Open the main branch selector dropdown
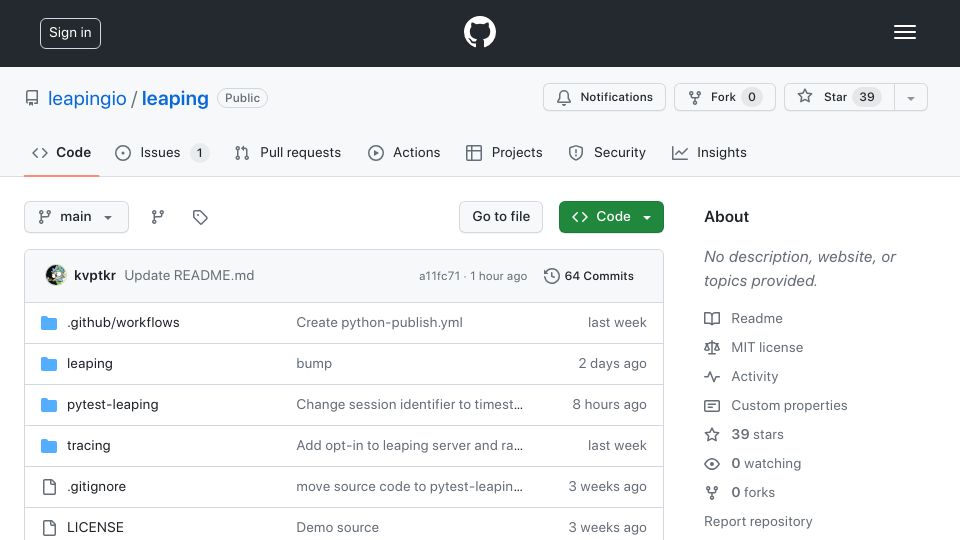 (x=77, y=217)
